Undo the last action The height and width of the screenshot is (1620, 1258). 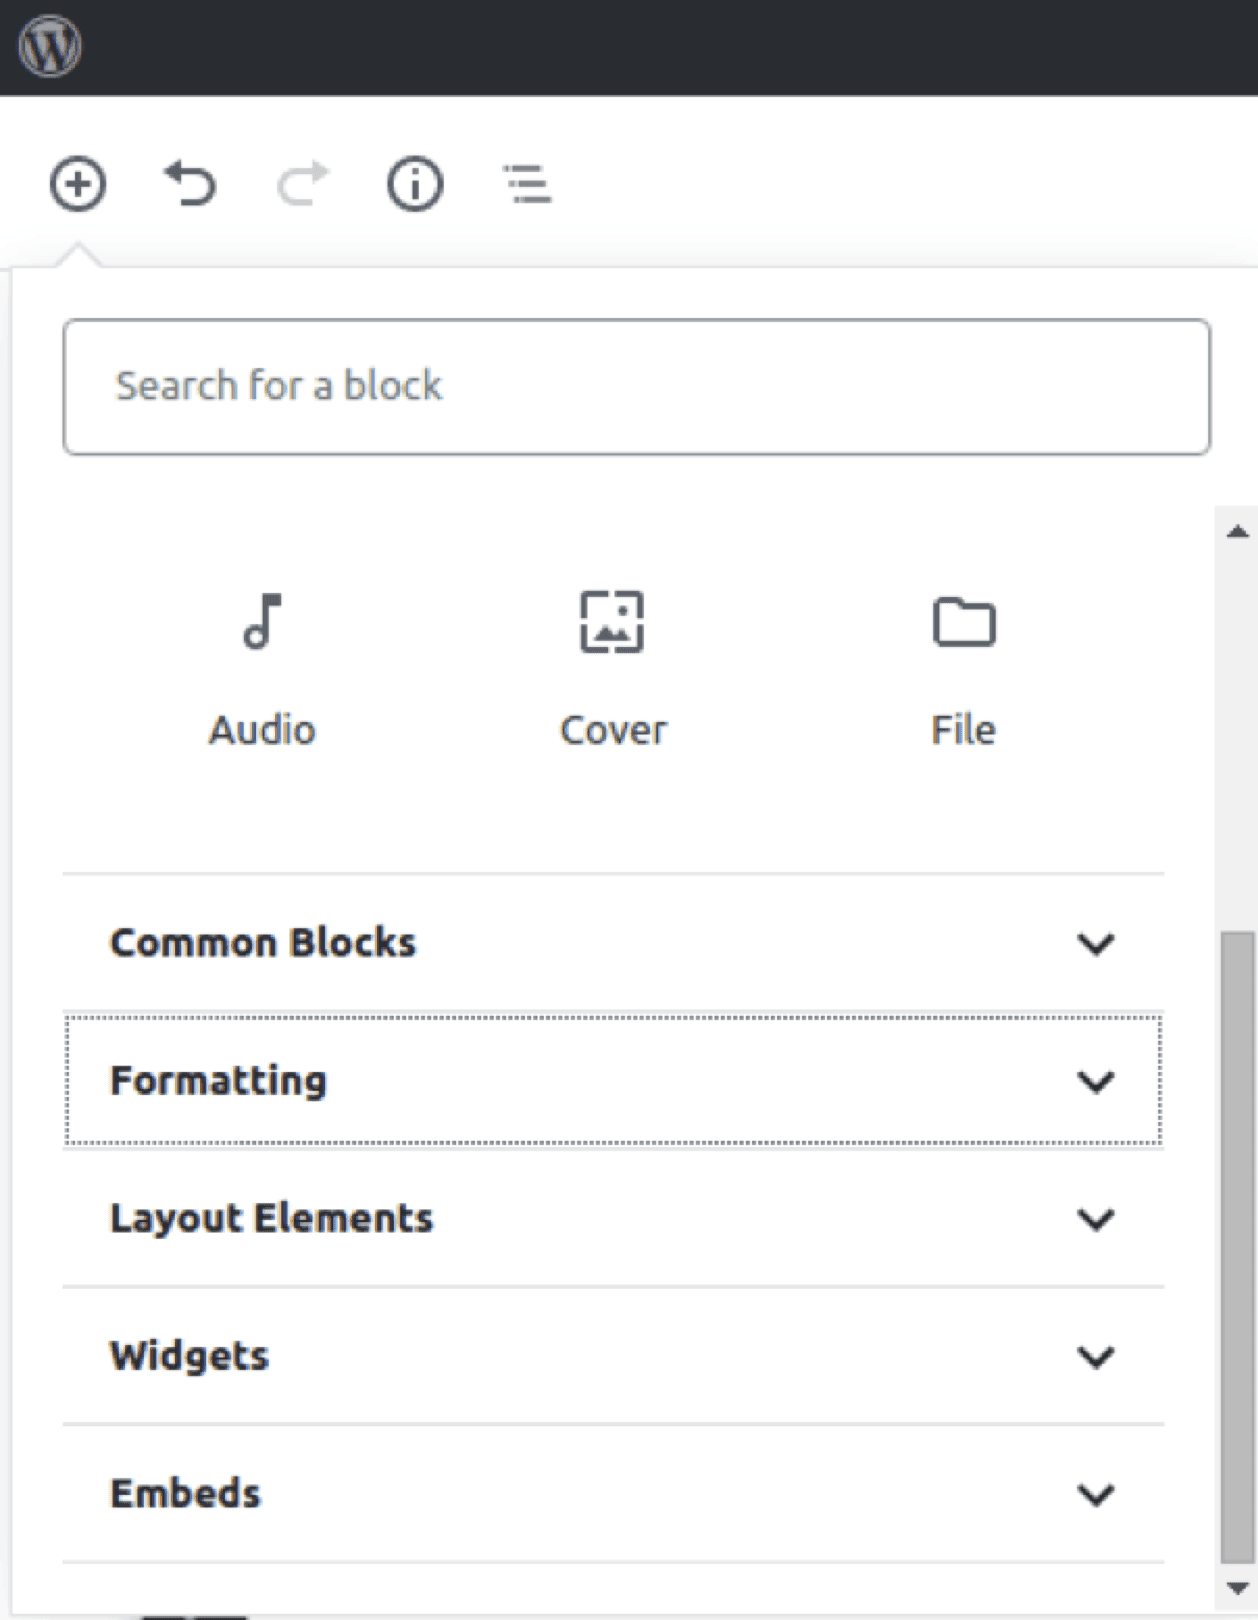click(x=190, y=184)
